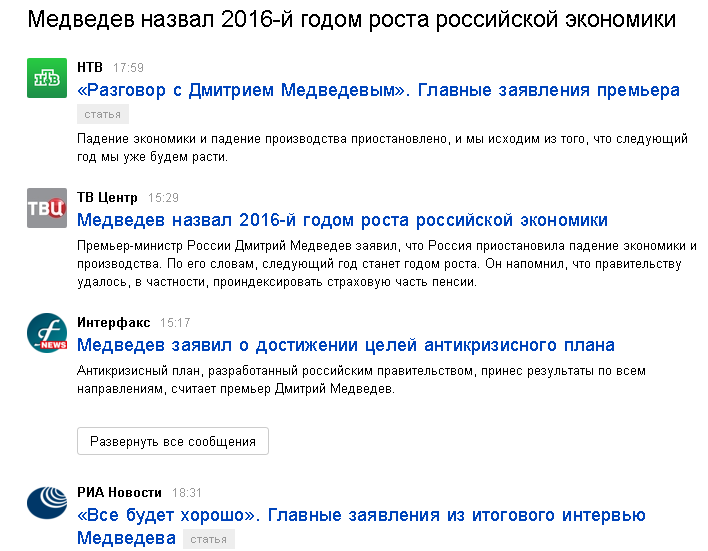Click the TV Center snippet starting Премьер-министр России
The image size is (708, 551).
(387, 264)
